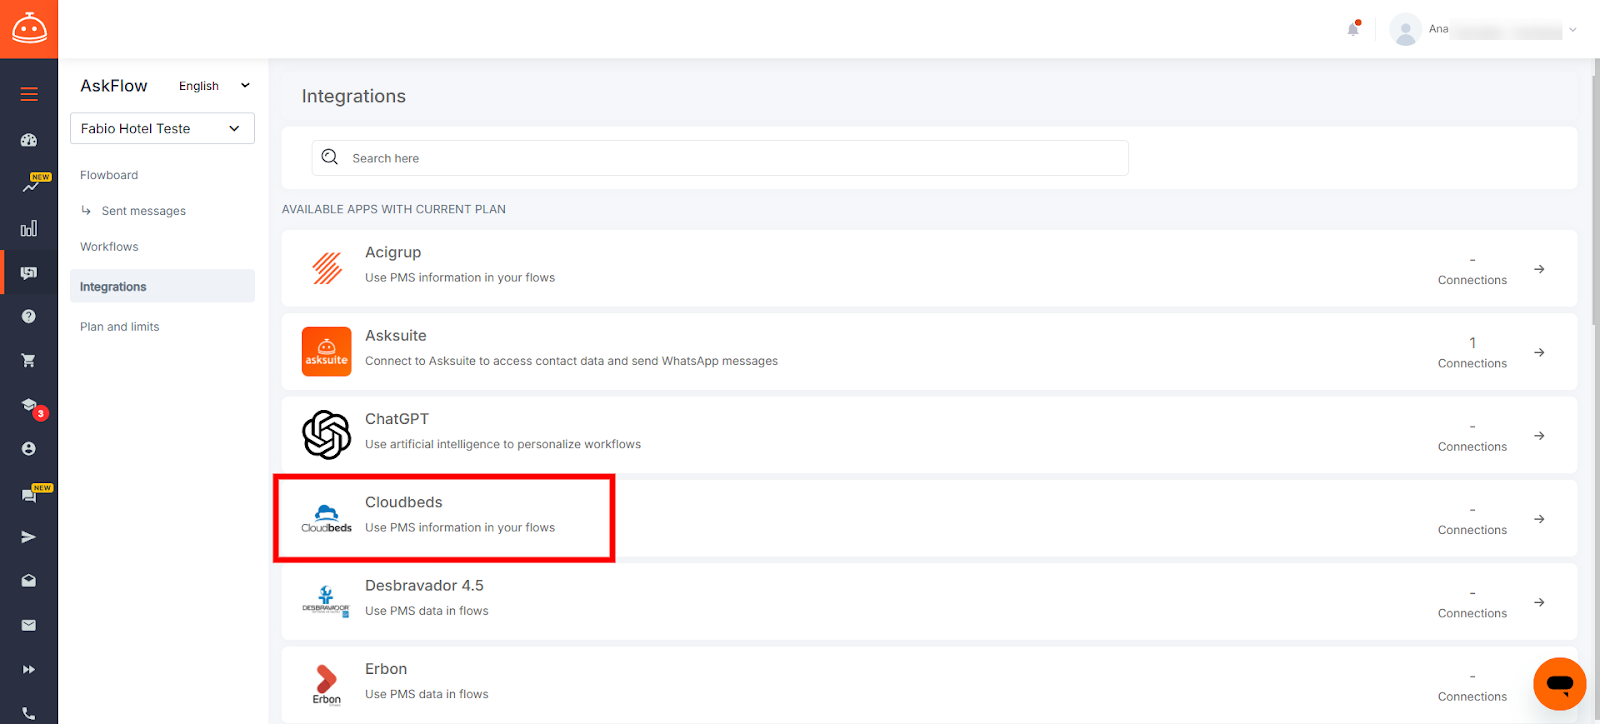Click the Search here input field
1600x724 pixels.
(x=720, y=158)
